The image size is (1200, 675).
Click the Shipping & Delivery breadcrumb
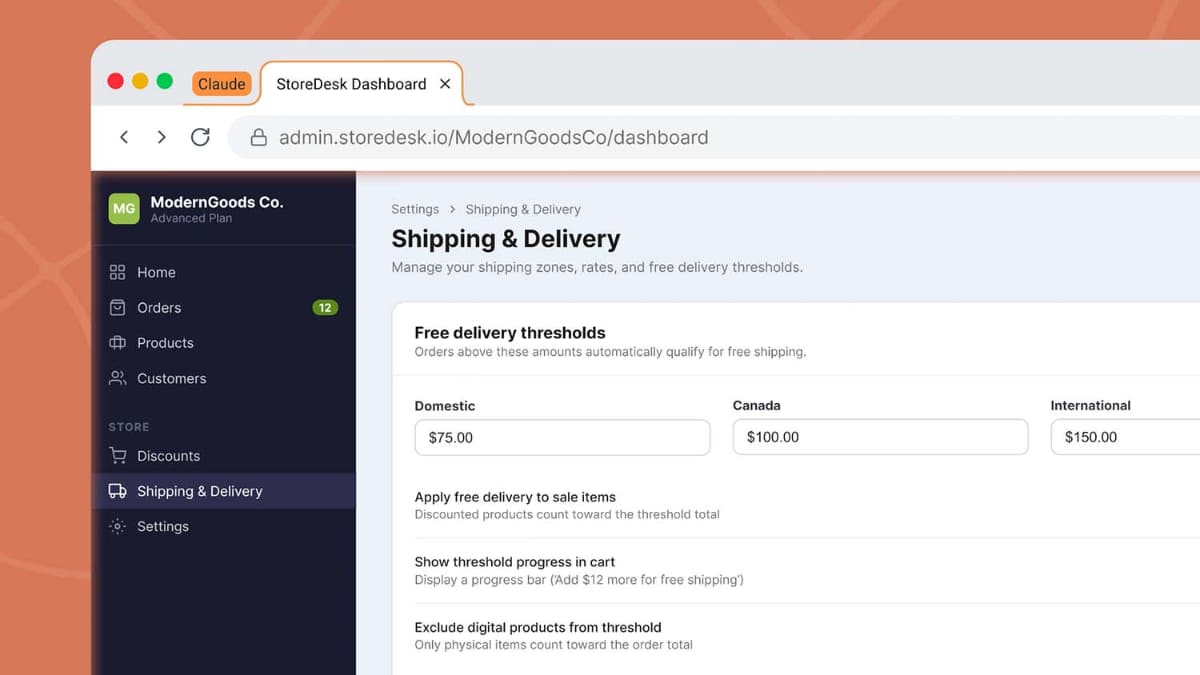pyautogui.click(x=523, y=209)
